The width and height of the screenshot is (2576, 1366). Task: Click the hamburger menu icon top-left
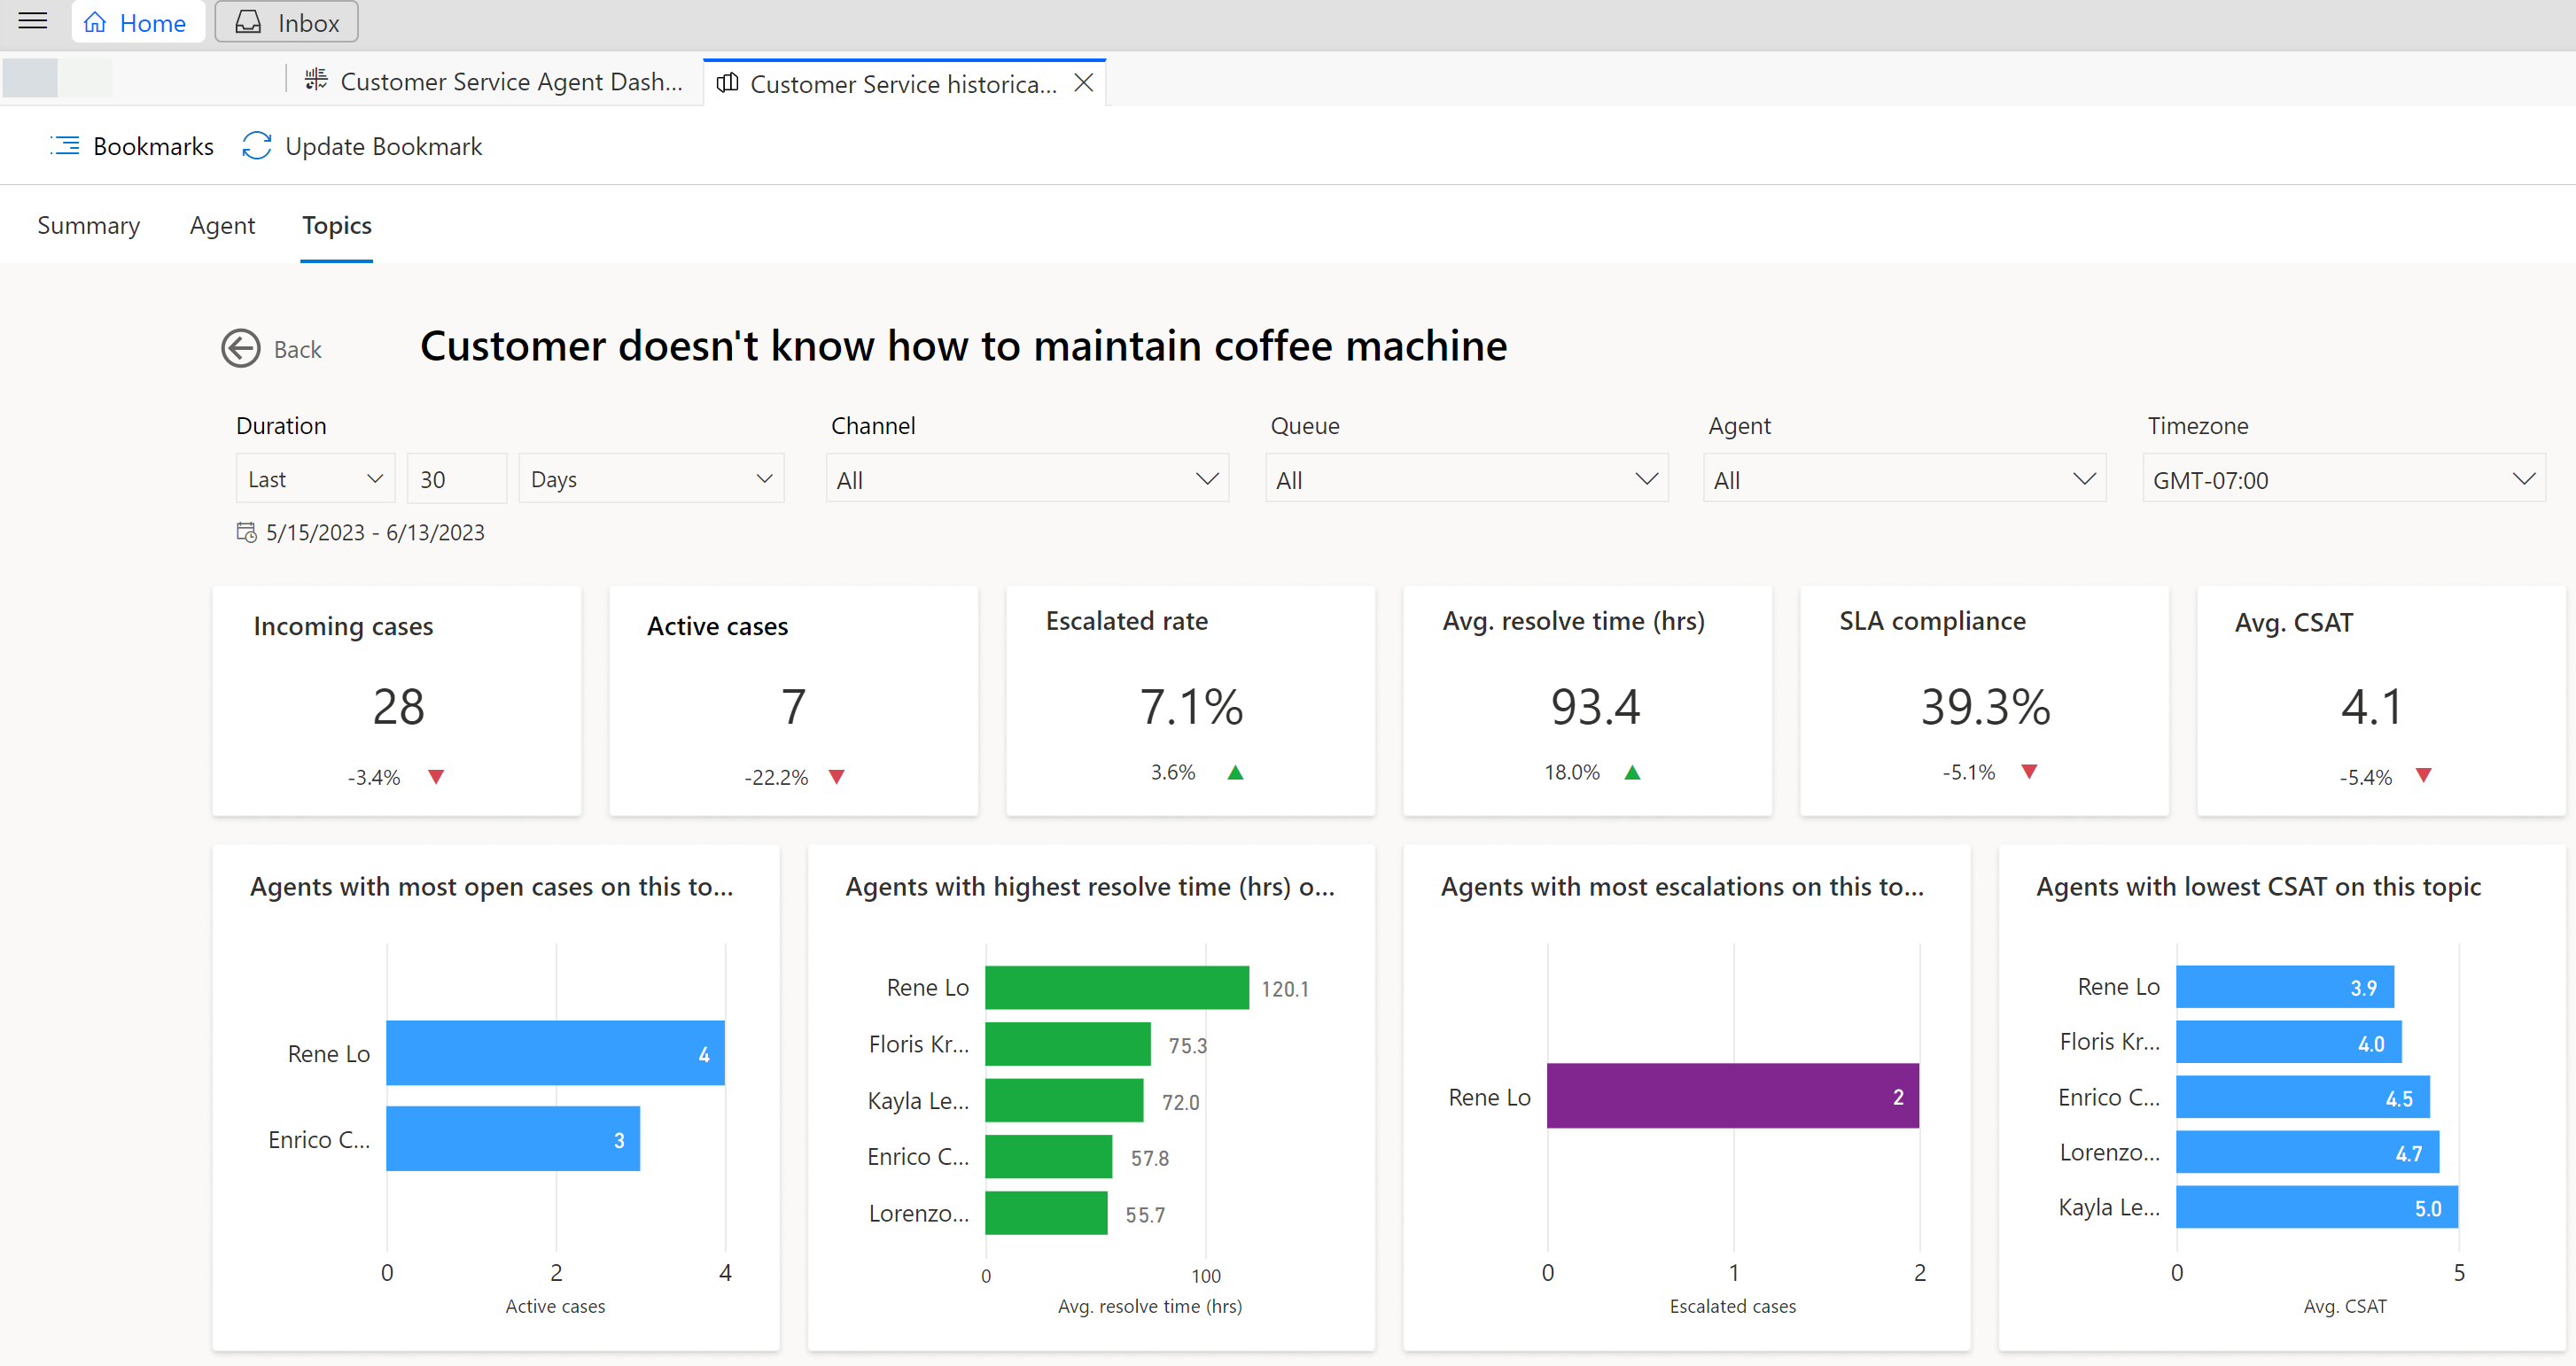click(x=33, y=20)
